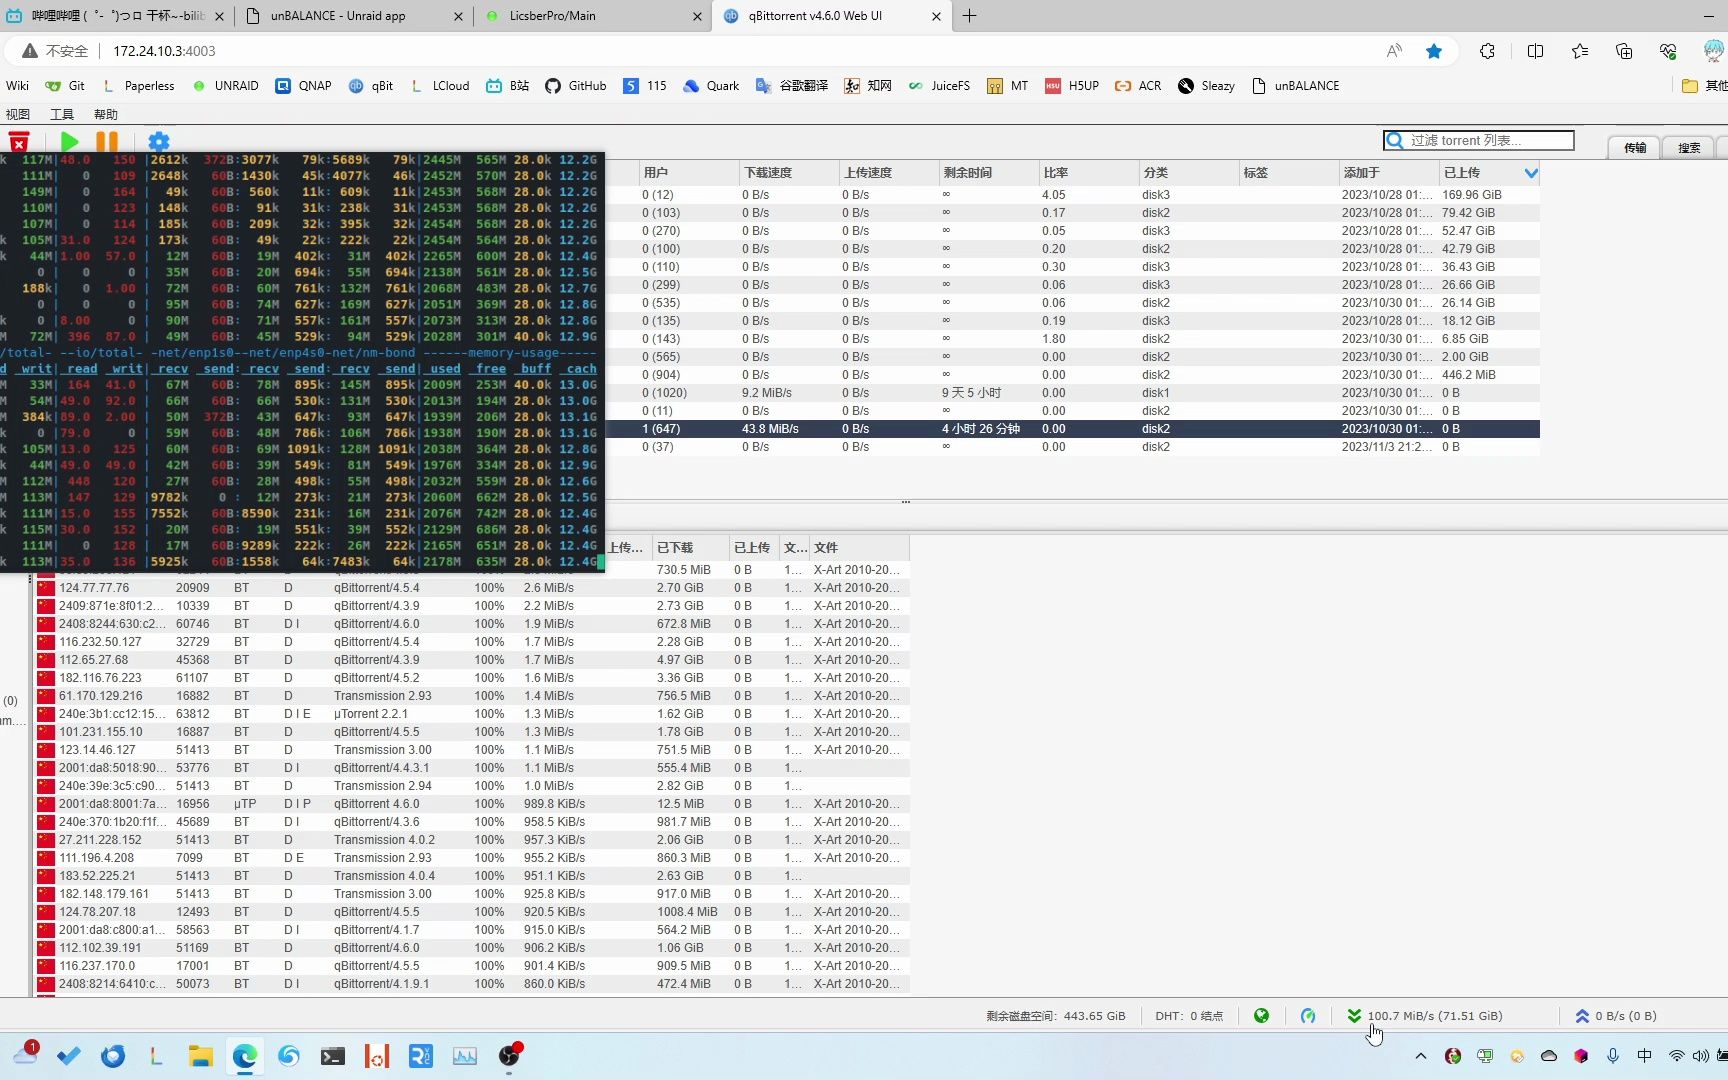Open the browser extensions puzzle icon

click(1488, 51)
